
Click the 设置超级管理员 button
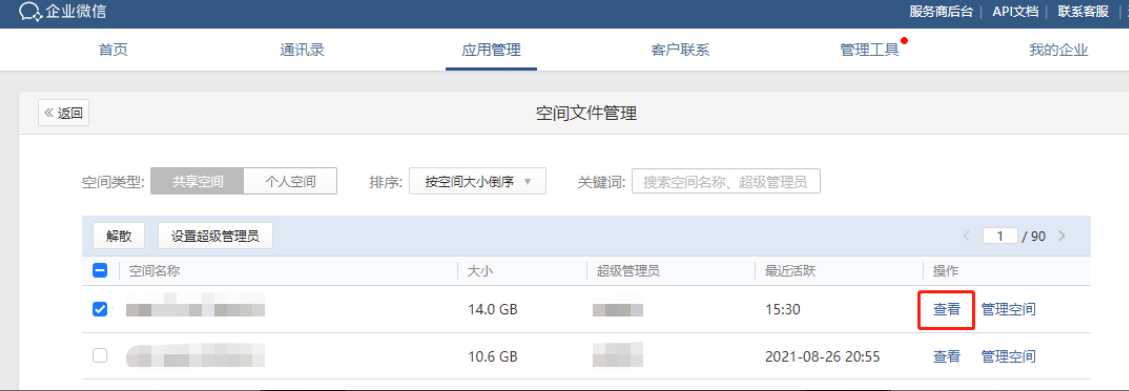(x=215, y=235)
